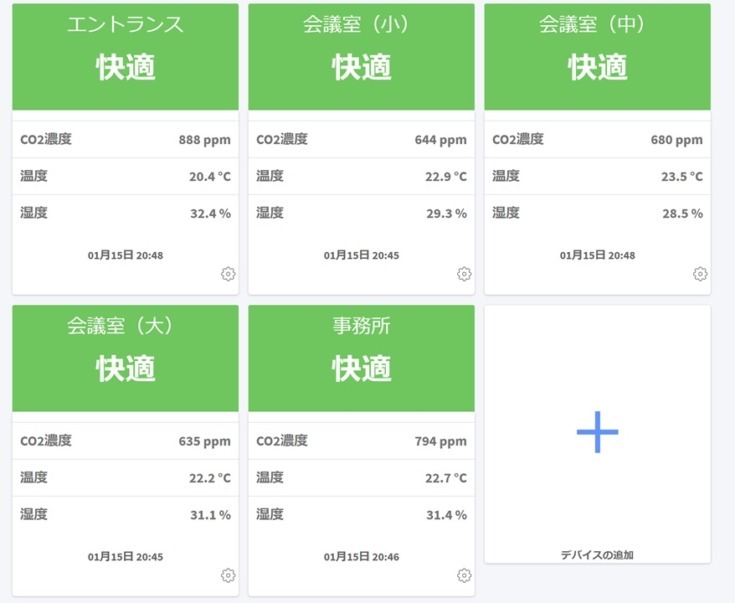The image size is (735, 603).
Task: Click the 22.9 °C temperature in 会議室（小）
Action: 445,177
